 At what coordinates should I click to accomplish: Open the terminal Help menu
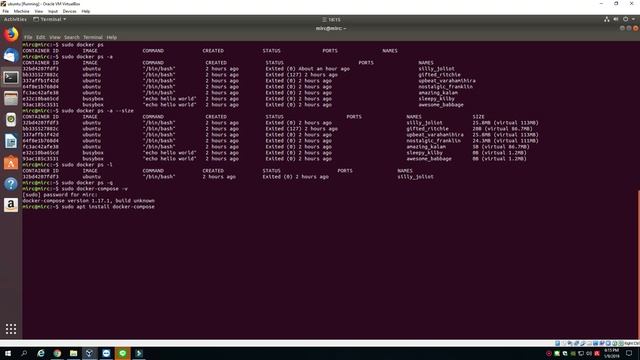[x=111, y=37]
